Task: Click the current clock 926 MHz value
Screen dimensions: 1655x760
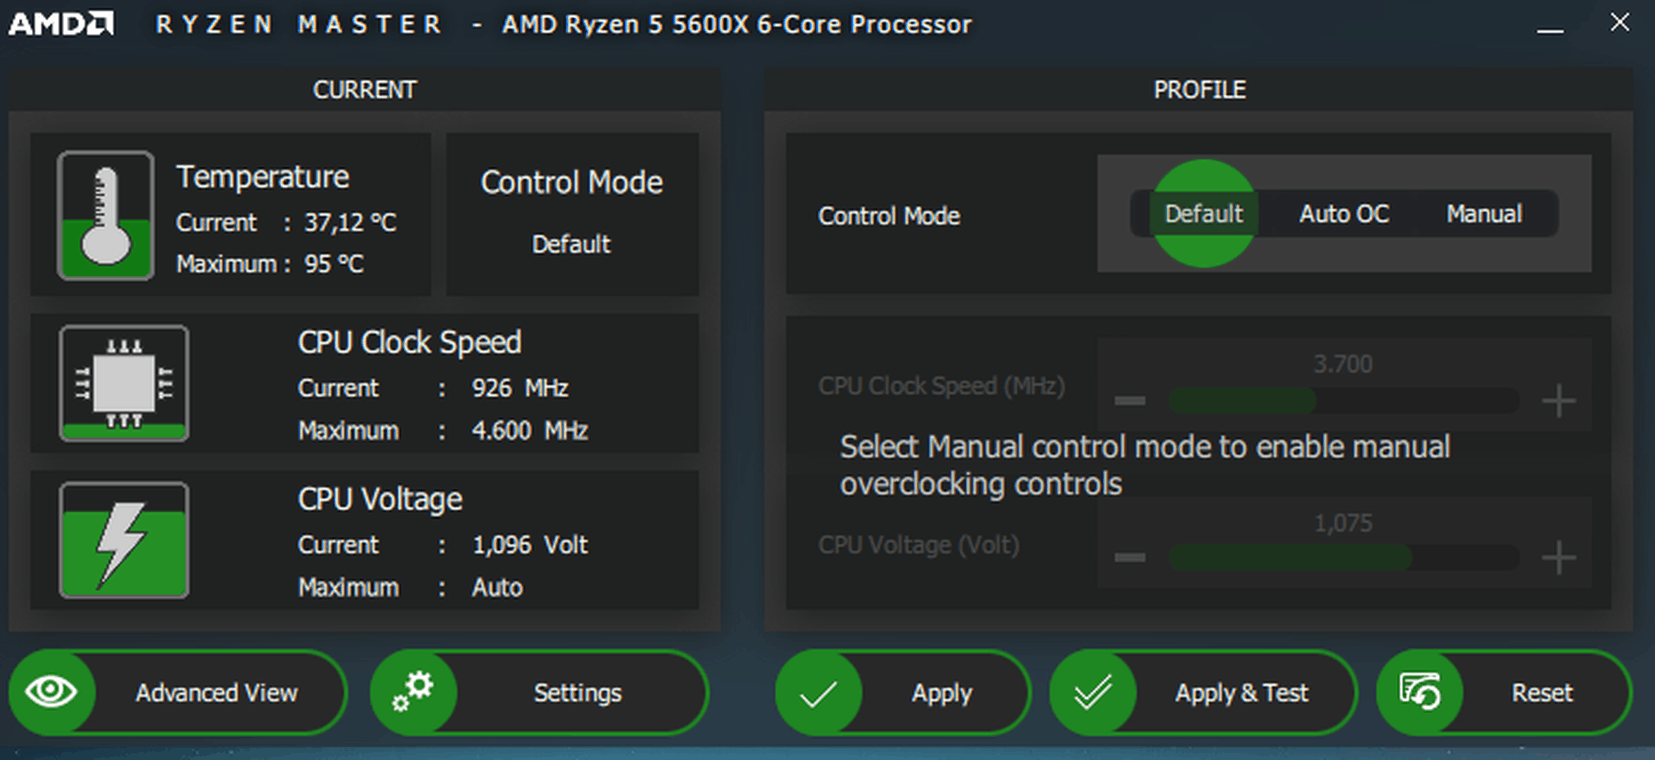Action: pos(520,388)
